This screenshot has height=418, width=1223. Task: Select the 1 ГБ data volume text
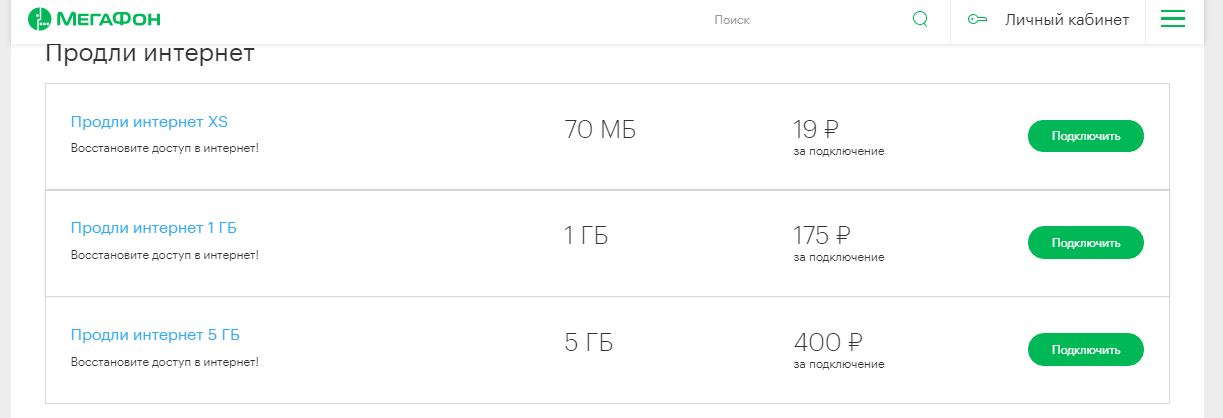click(586, 236)
